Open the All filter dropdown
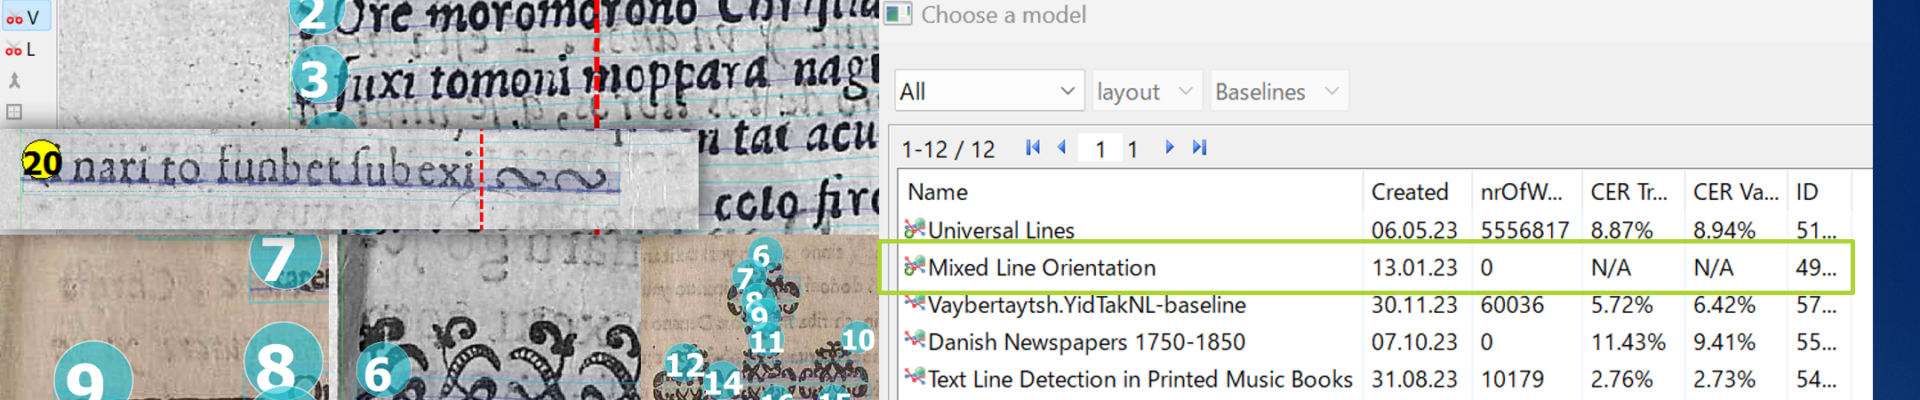Viewport: 1920px width, 400px height. [988, 91]
